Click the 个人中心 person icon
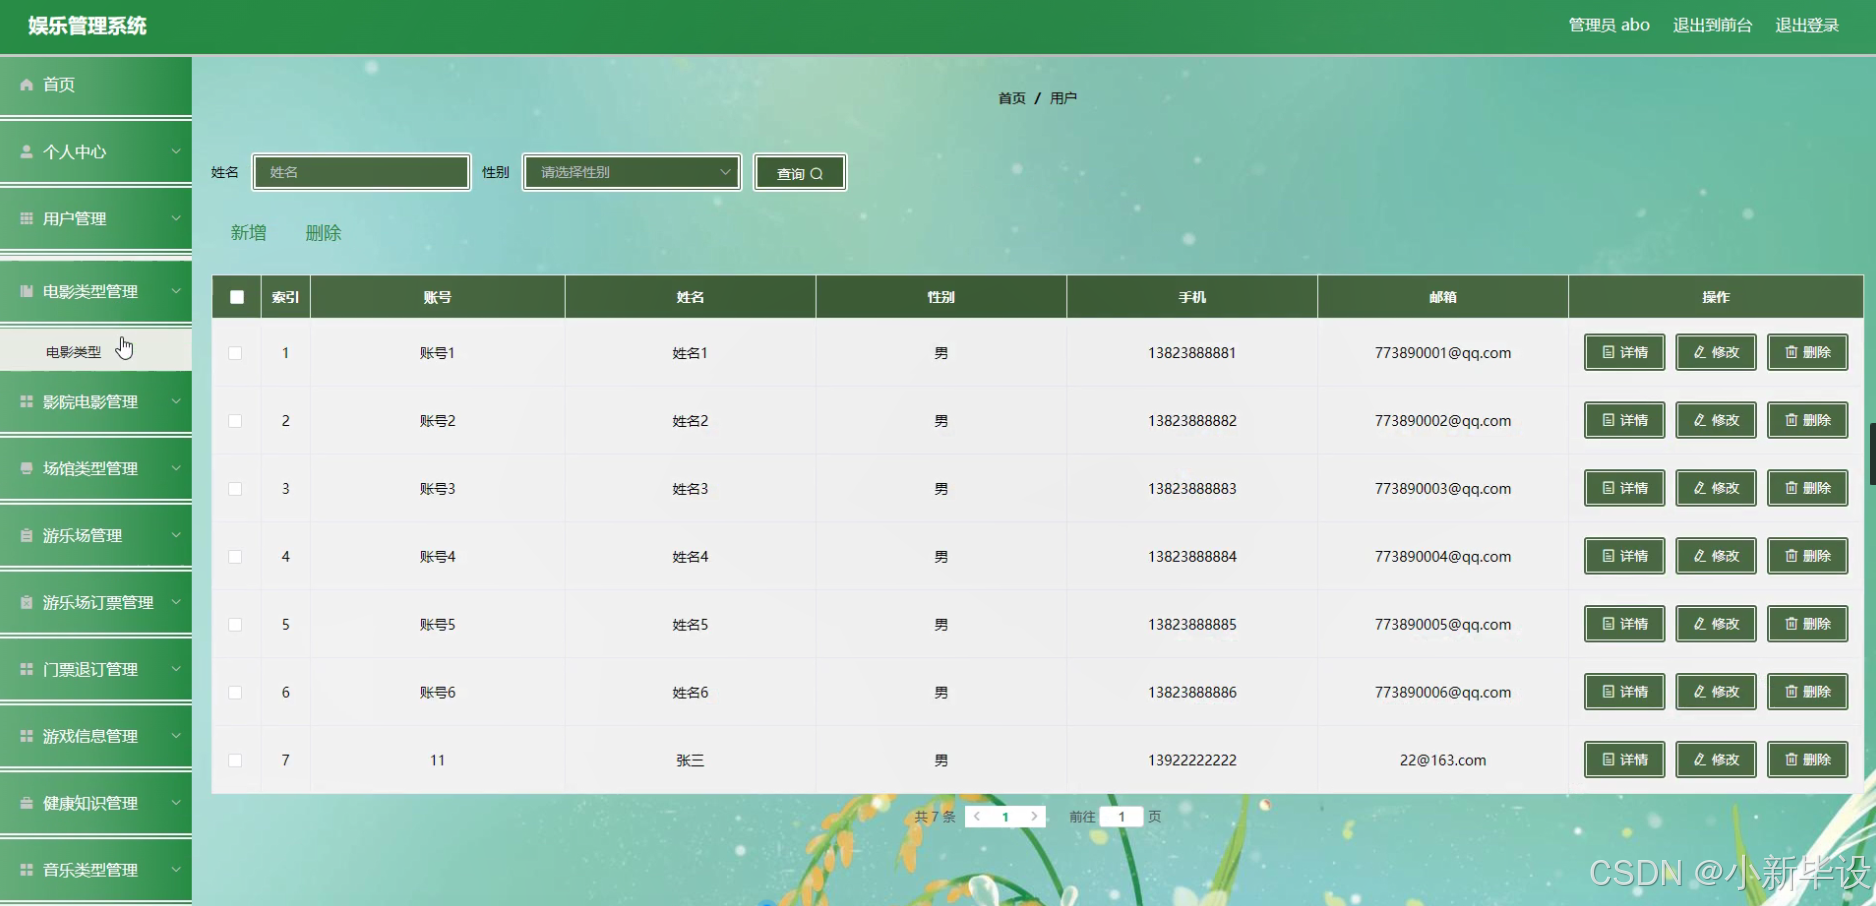The width and height of the screenshot is (1876, 906). pos(25,152)
